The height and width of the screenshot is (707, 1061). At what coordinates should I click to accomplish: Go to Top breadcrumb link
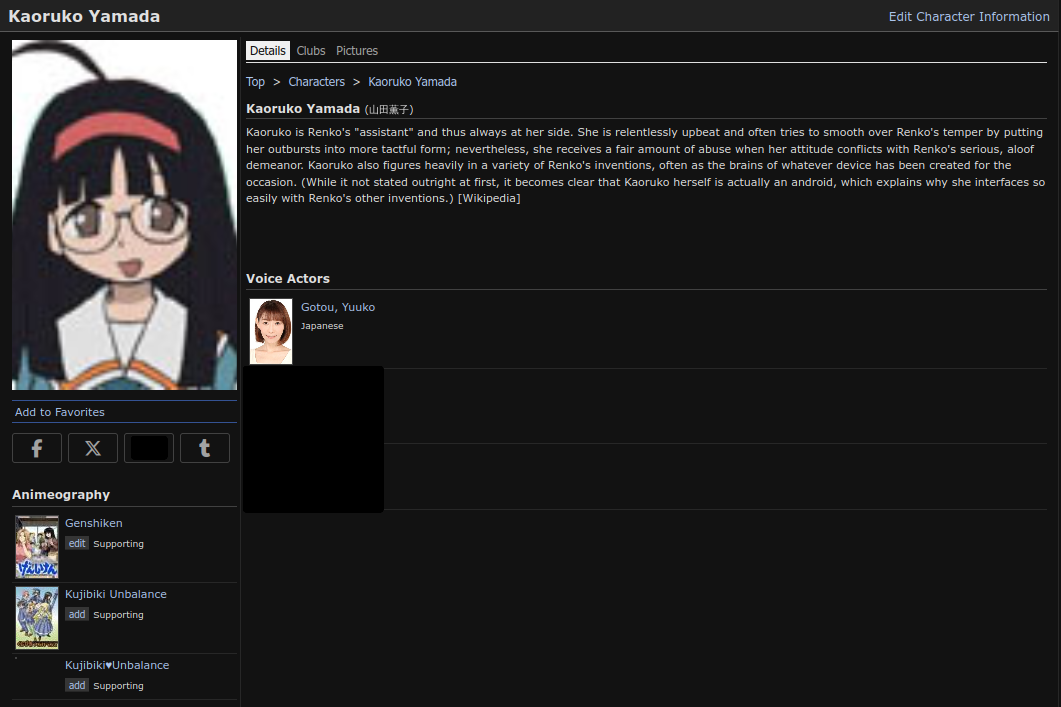(x=255, y=82)
